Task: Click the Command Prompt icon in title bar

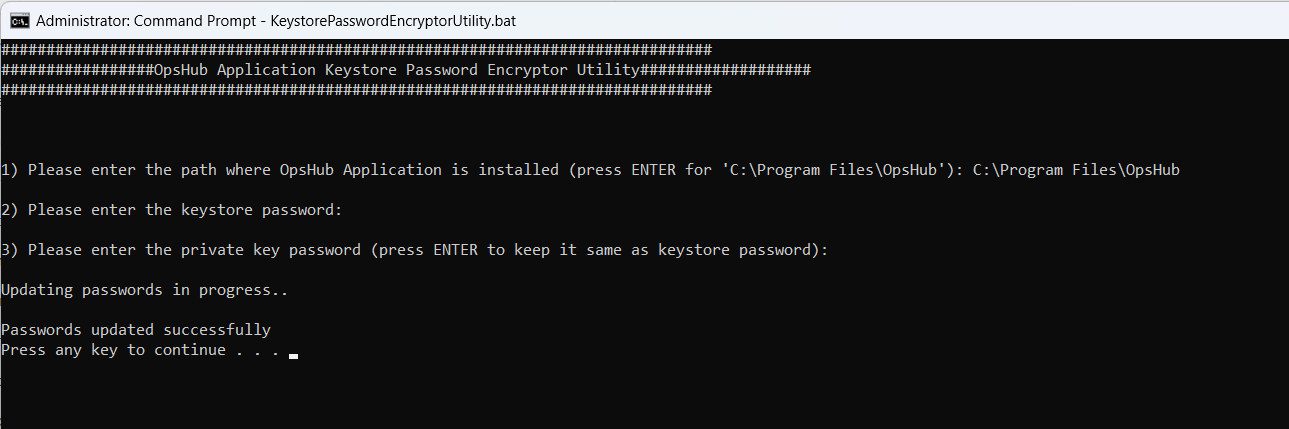Action: [18, 20]
